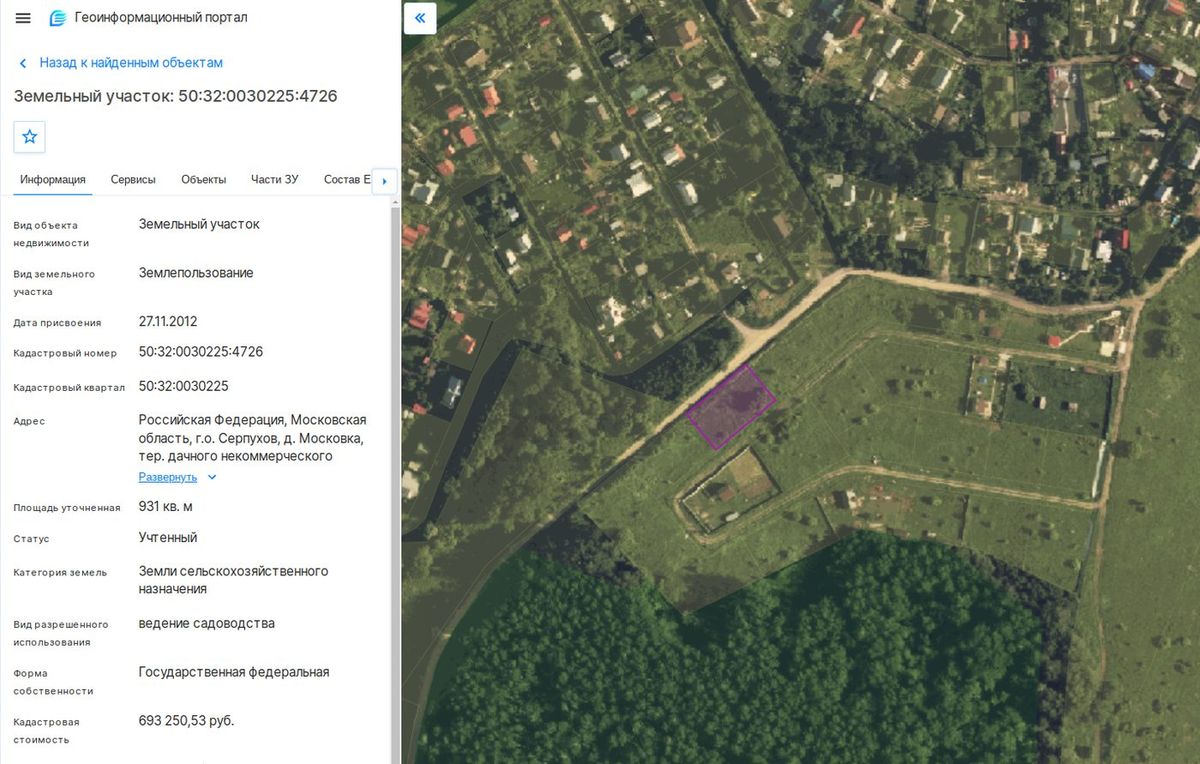Image resolution: width=1200 pixels, height=764 pixels.
Task: Click the Категория земель label
Action: click(60, 573)
